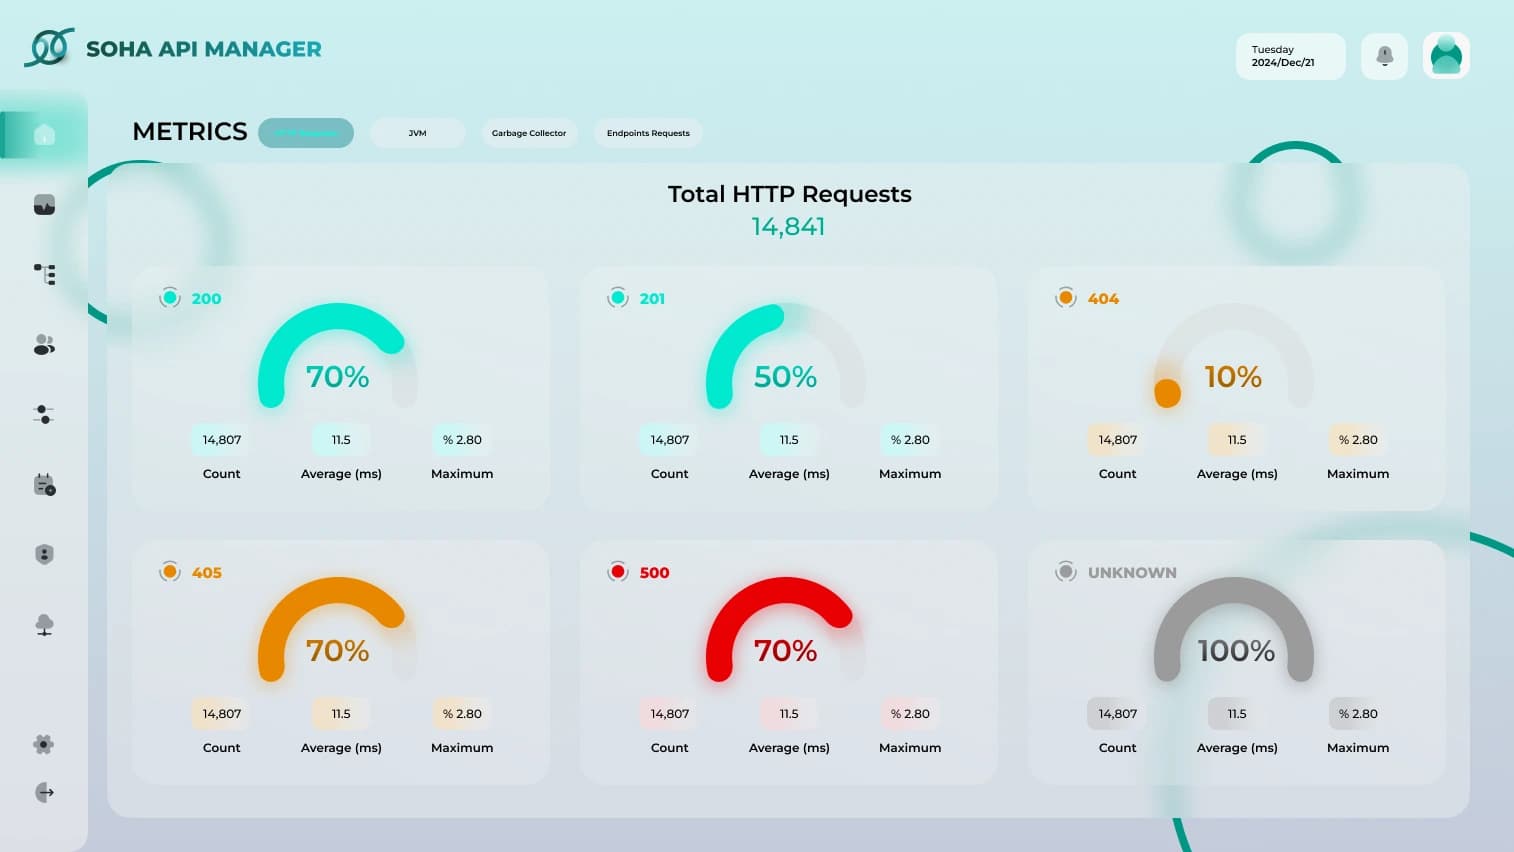This screenshot has height=852, width=1514.
Task: Click the status dot beside 200
Action: coord(170,298)
